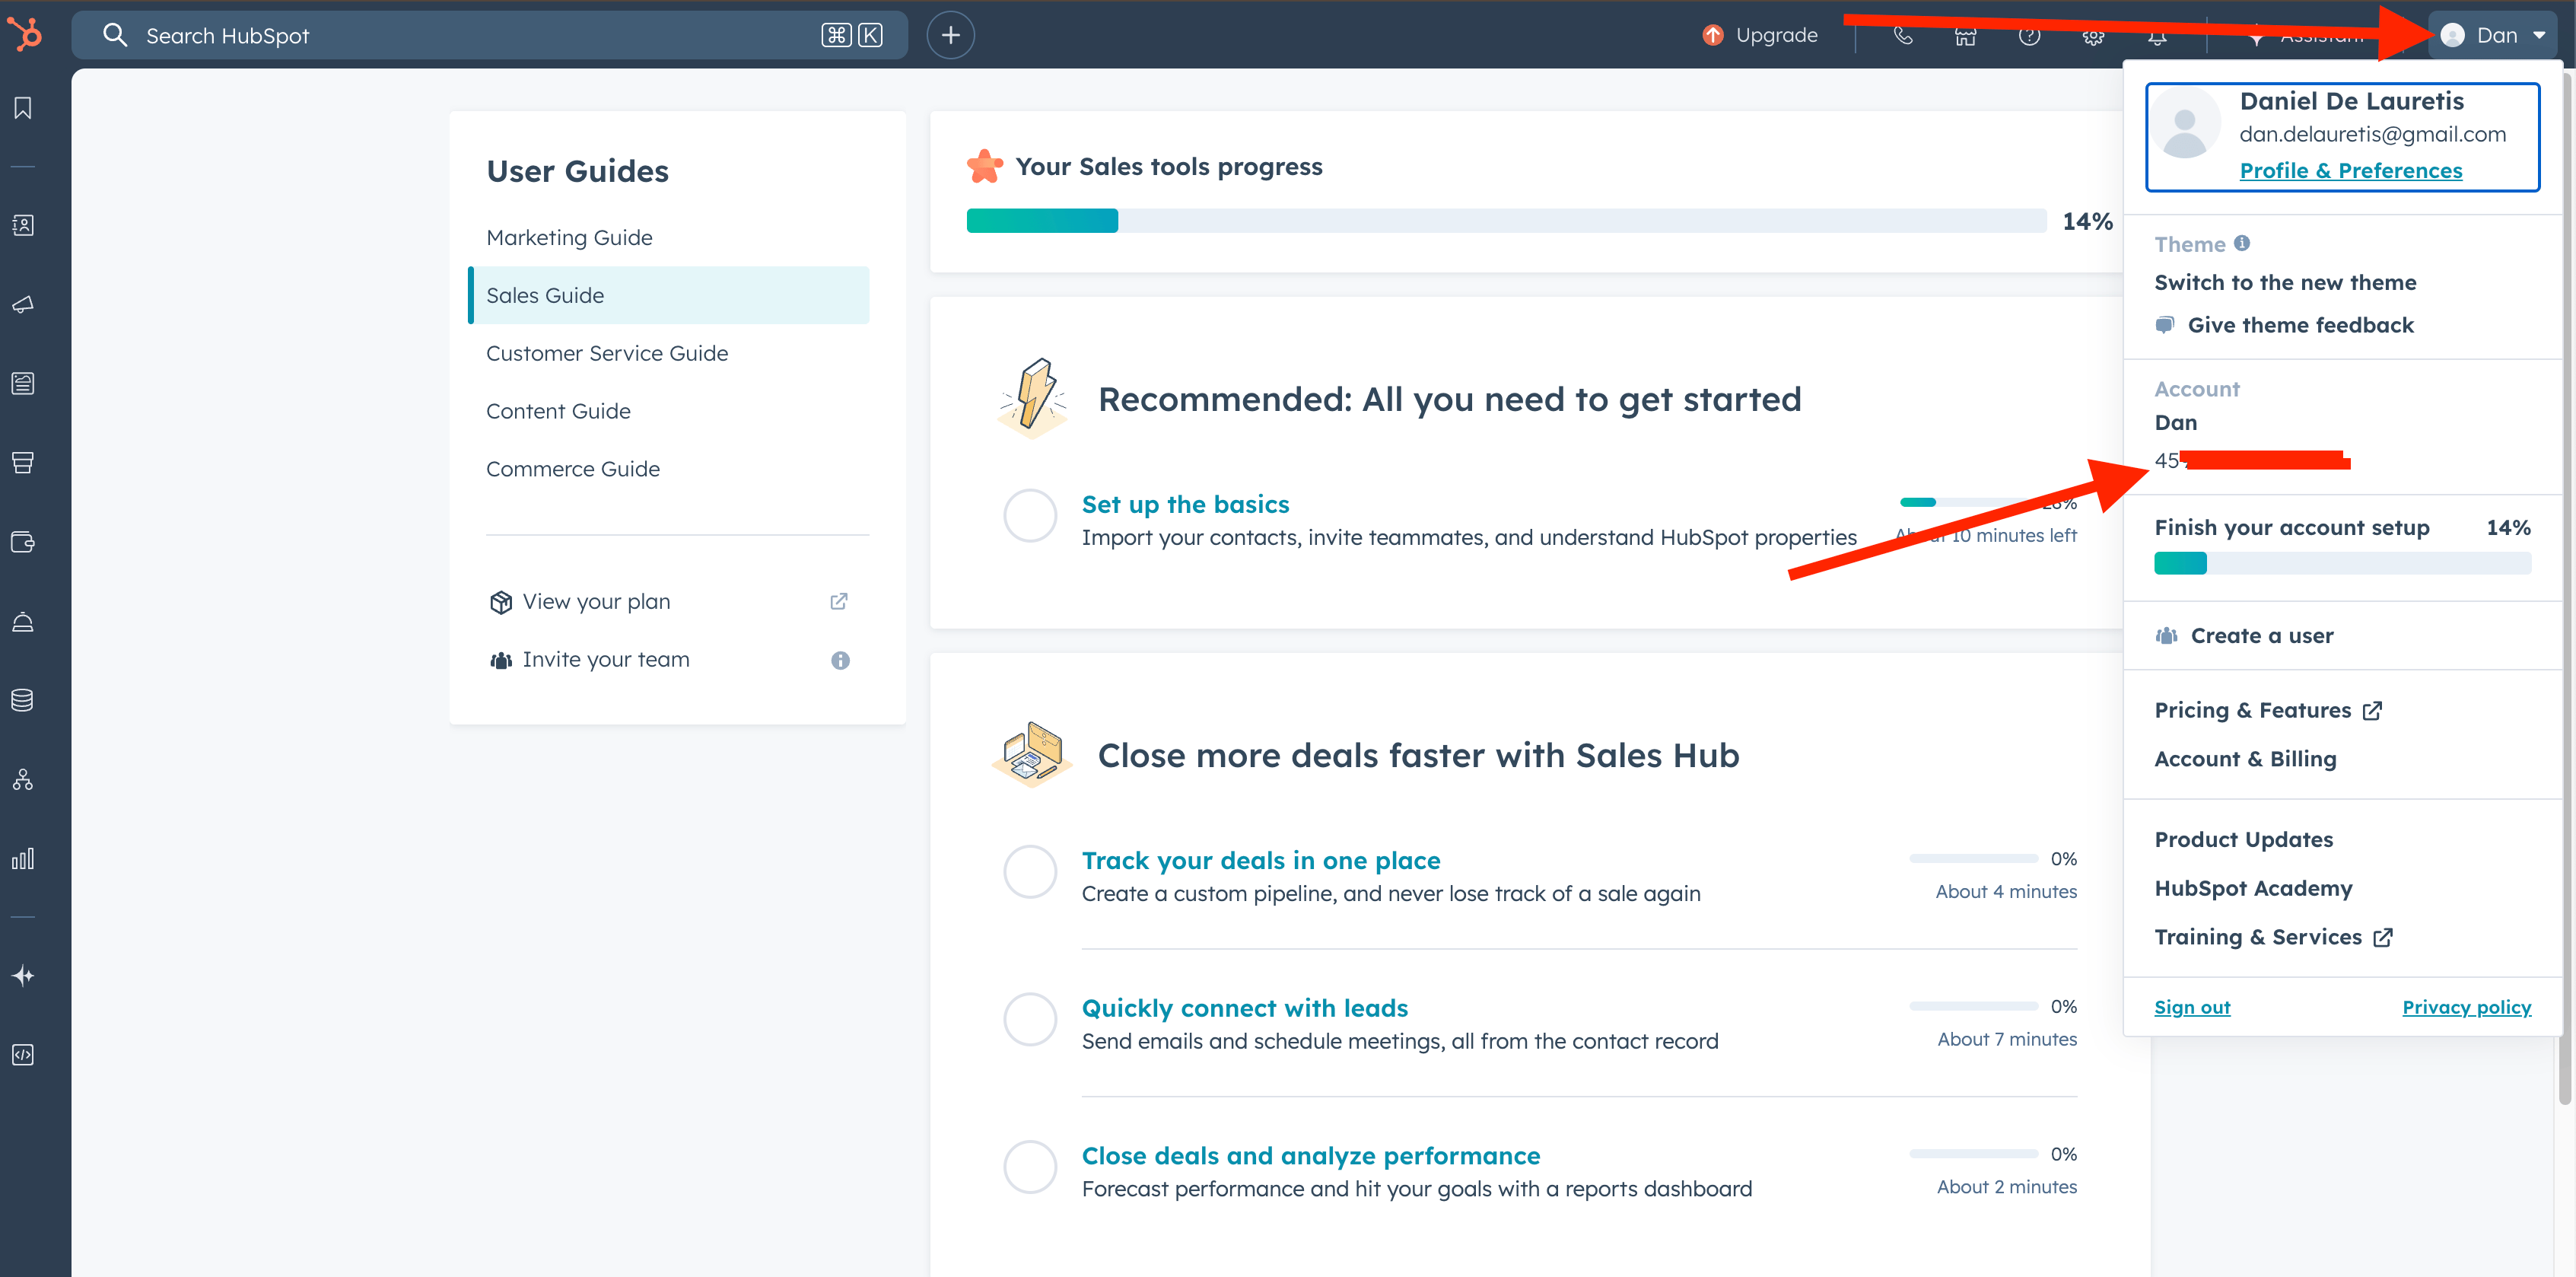The image size is (2576, 1277).
Task: Open Set up the basics task
Action: (1185, 504)
